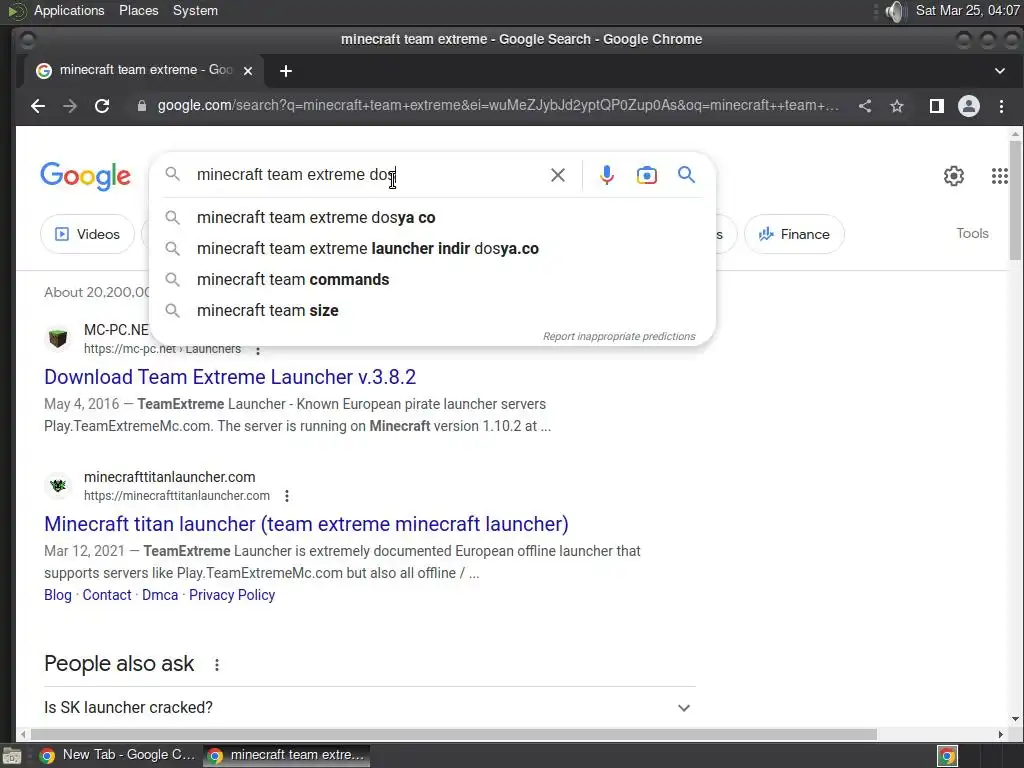Start voice search with the microphone icon
The width and height of the screenshot is (1024, 768).
pyautogui.click(x=607, y=175)
